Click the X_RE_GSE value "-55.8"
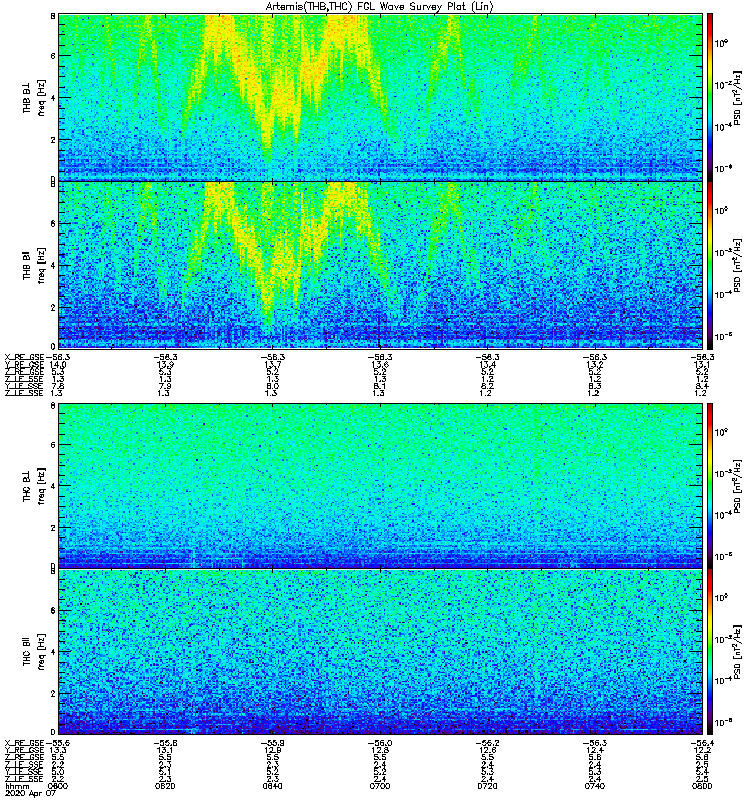Viewport: 750px width, 800px height. click(165, 743)
